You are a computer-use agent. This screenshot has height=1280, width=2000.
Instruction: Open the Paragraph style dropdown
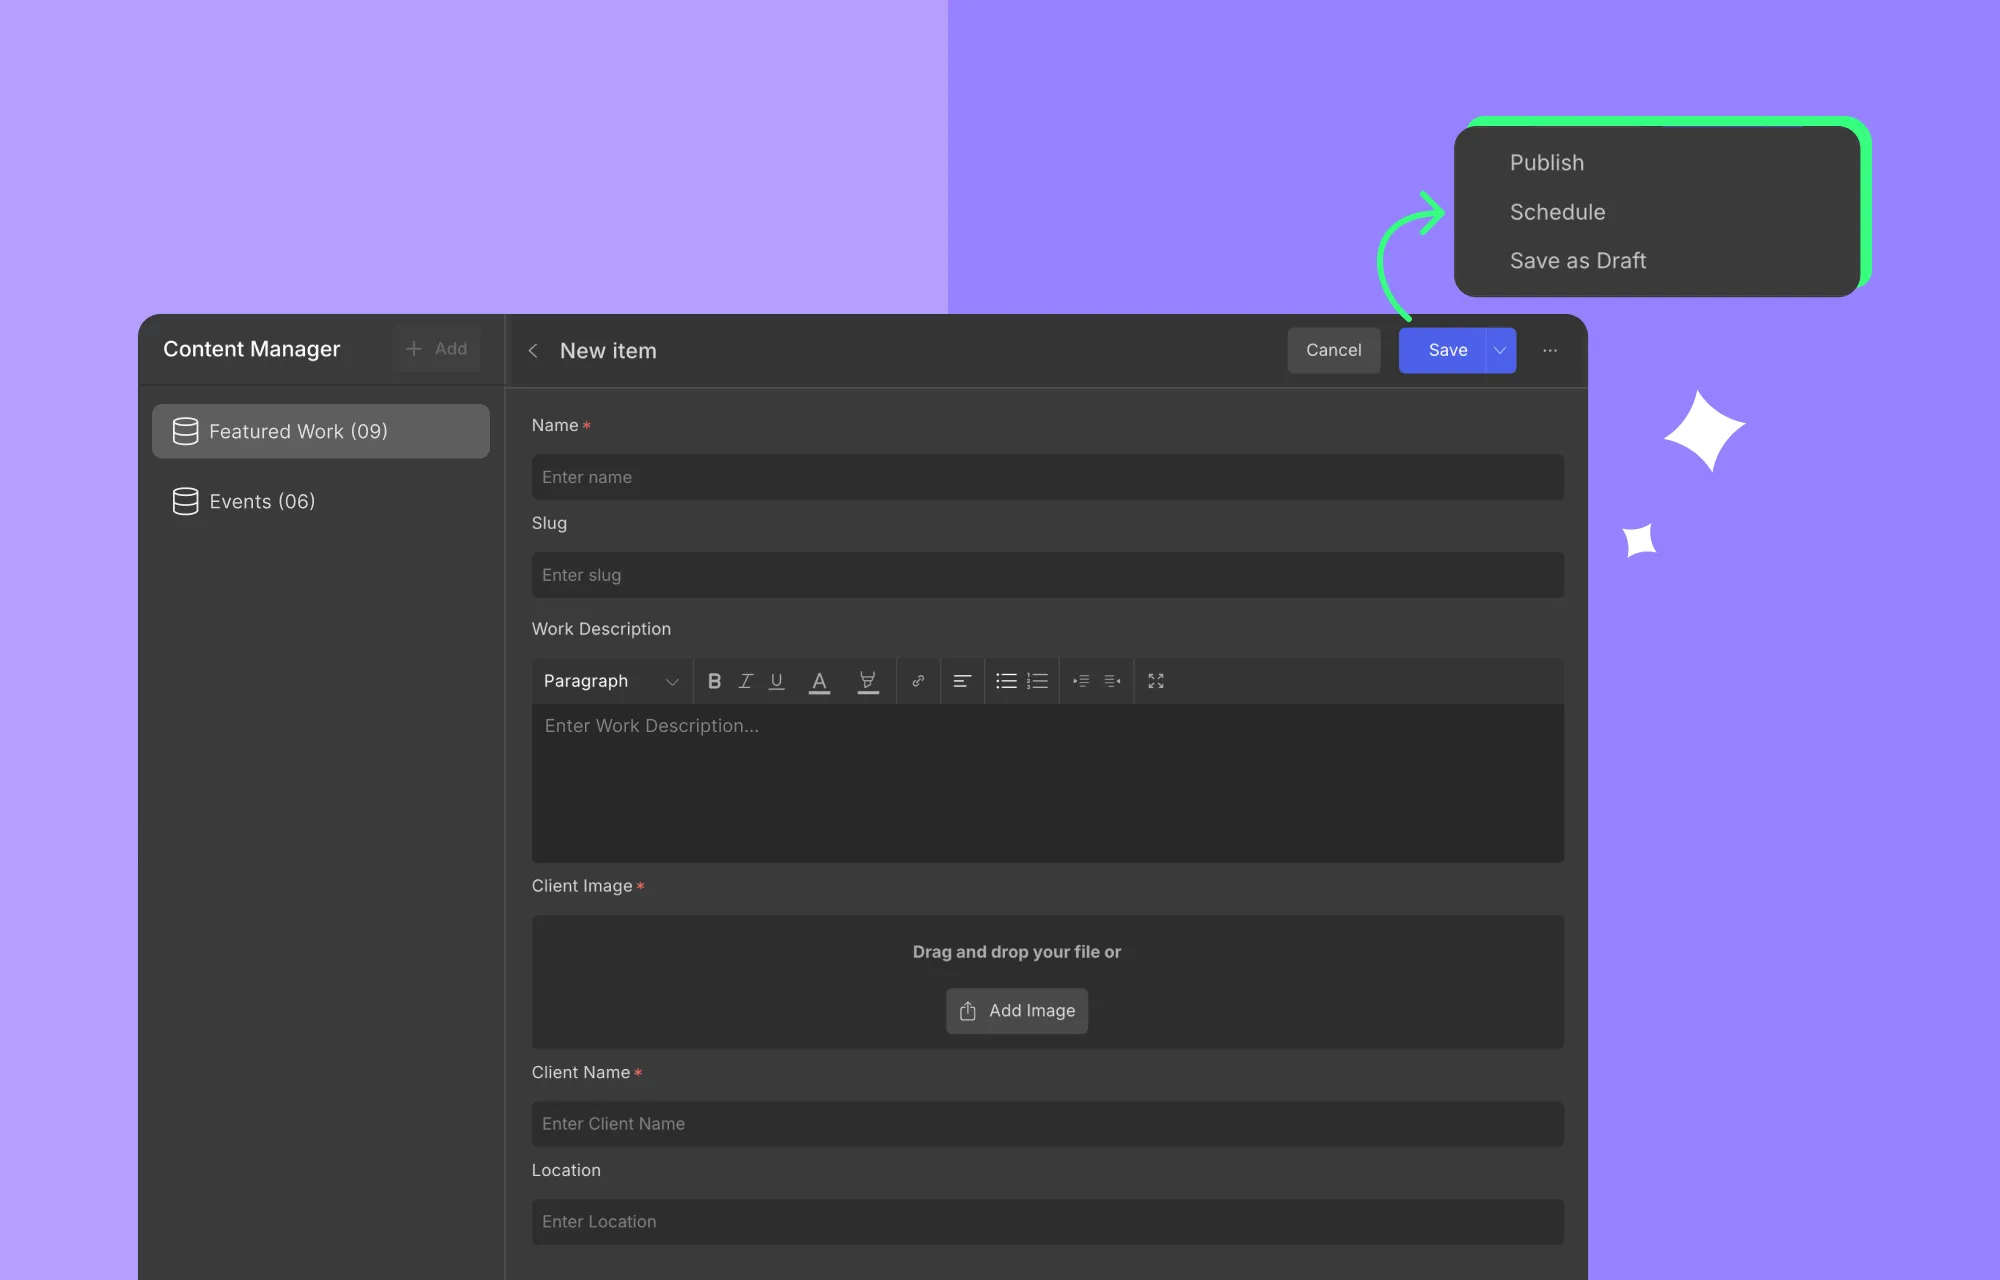pos(611,681)
